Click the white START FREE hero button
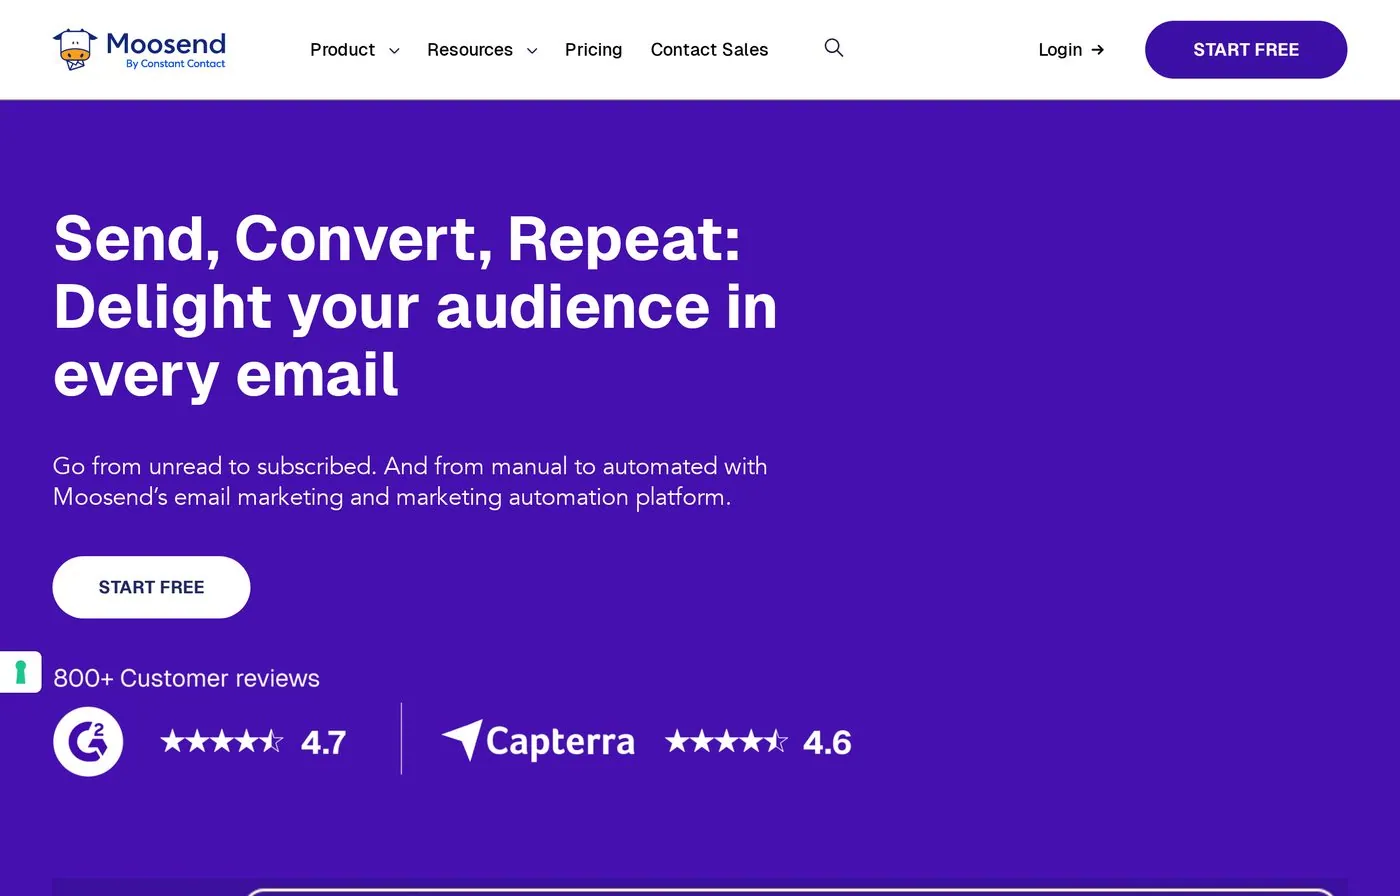 pyautogui.click(x=151, y=587)
